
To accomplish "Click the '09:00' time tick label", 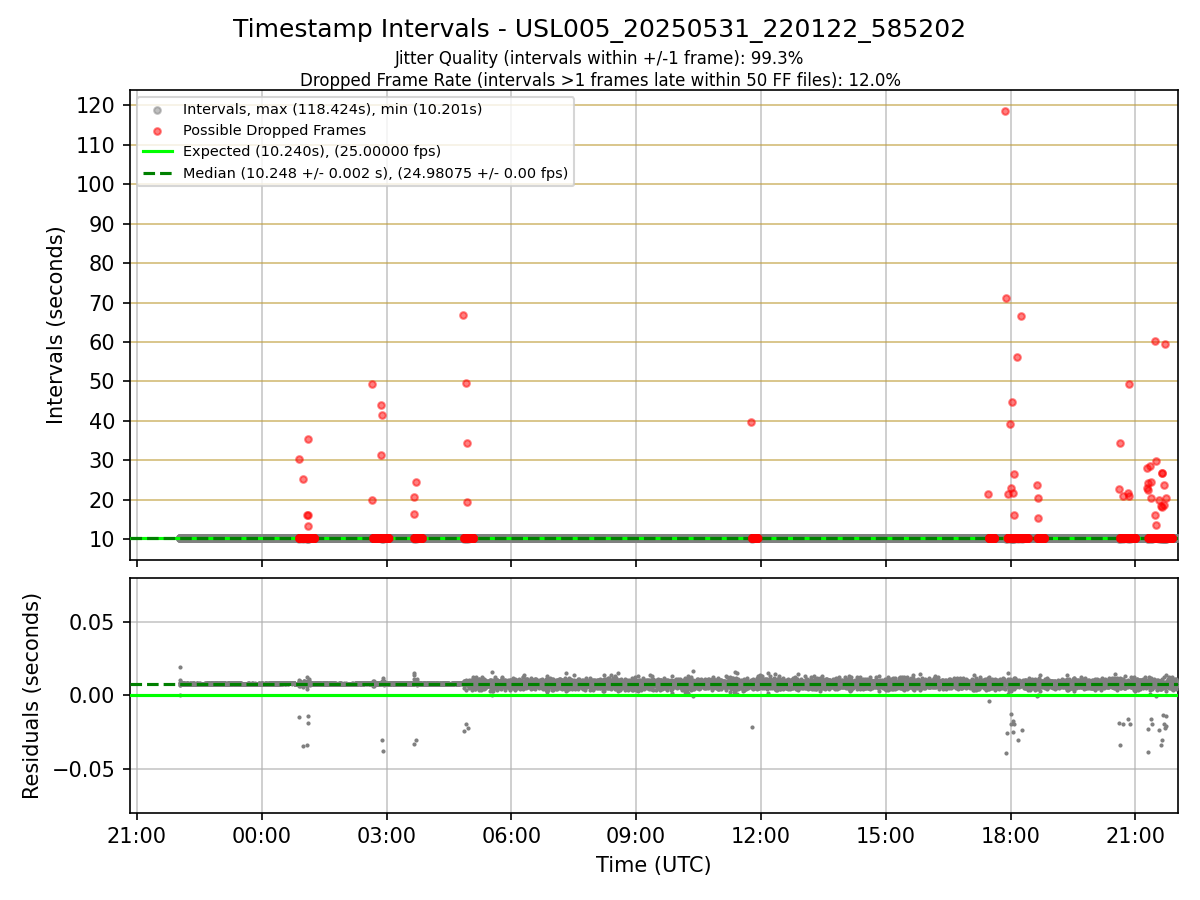I will (x=636, y=835).
